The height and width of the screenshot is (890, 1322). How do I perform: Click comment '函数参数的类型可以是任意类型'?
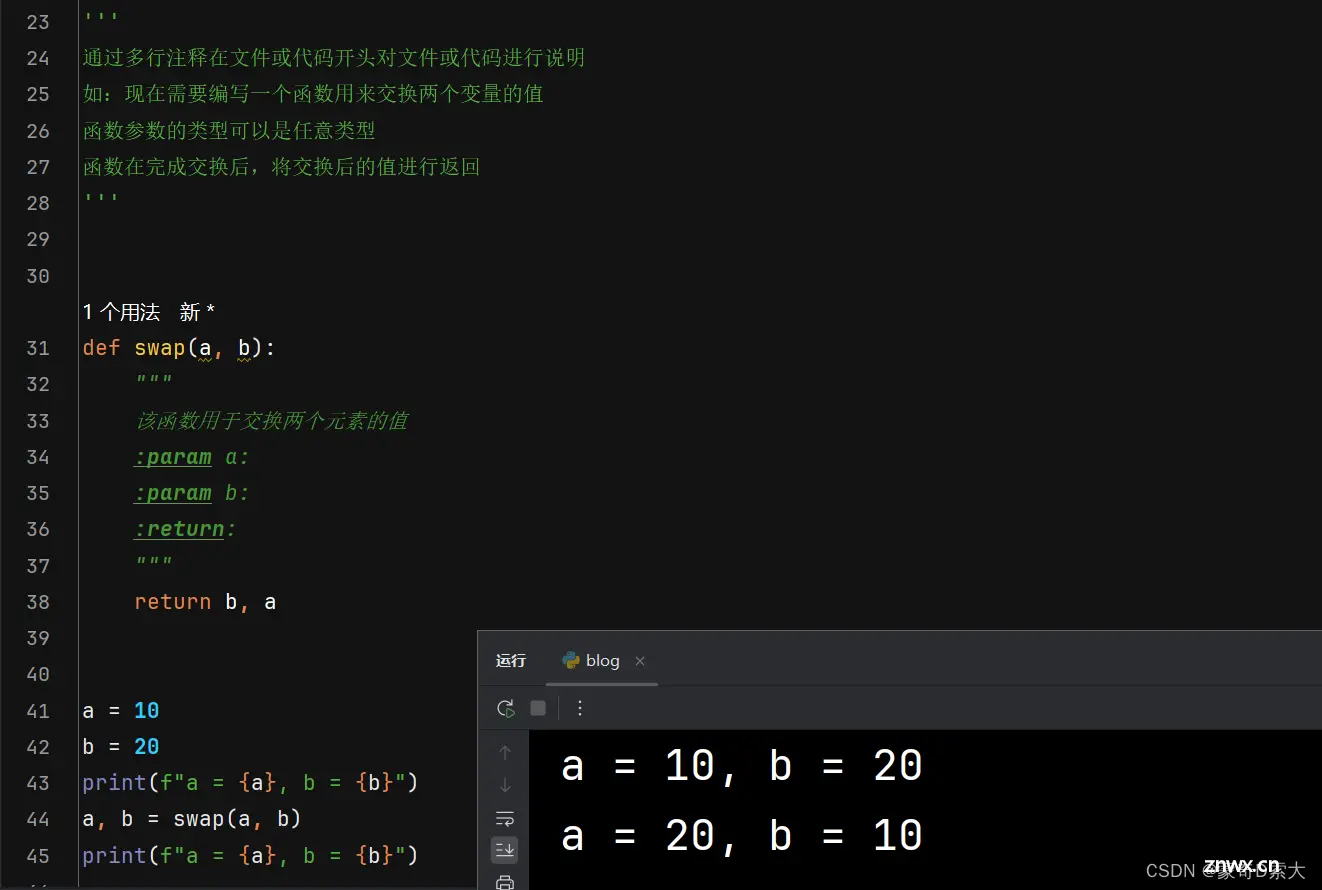click(229, 130)
